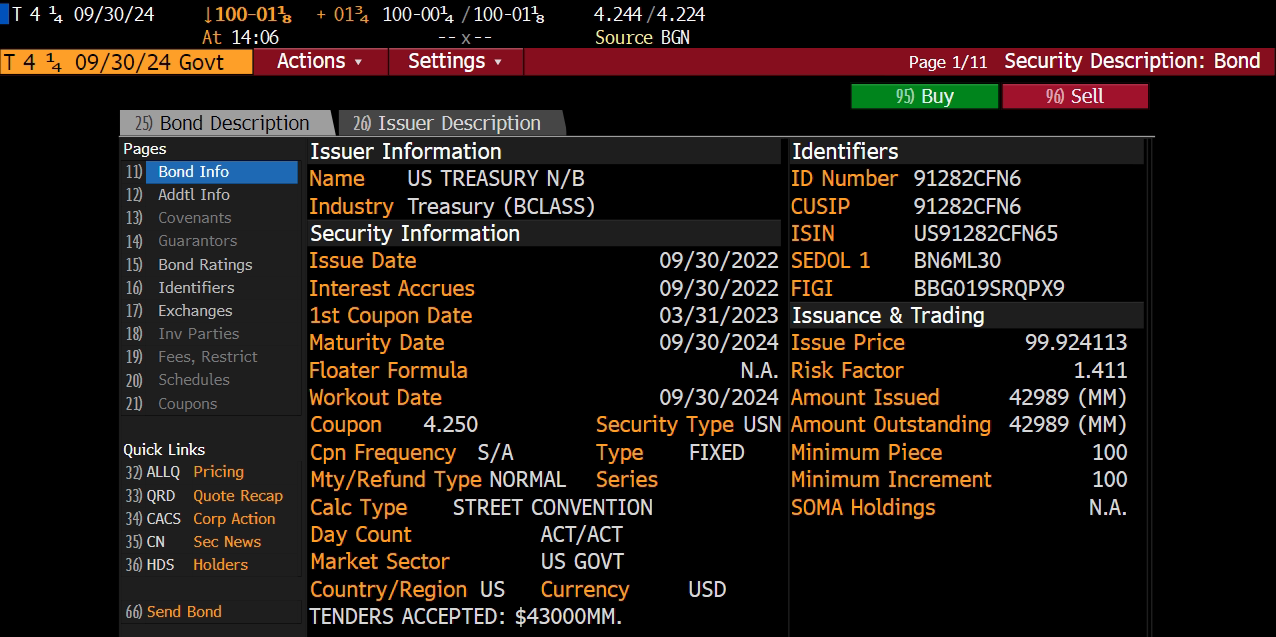Click the SEDOL 1 value BN6ML30

pos(957,260)
